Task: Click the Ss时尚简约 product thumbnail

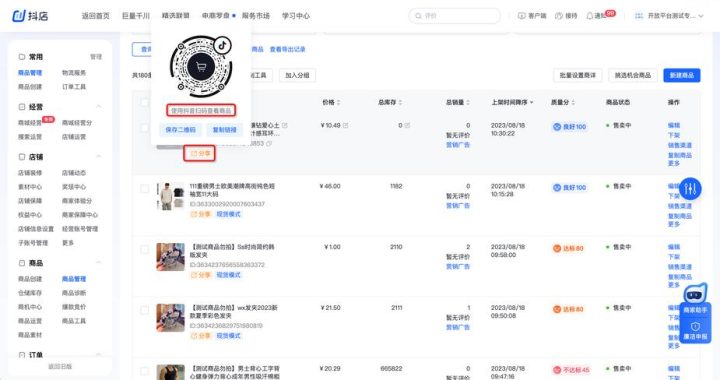Action: pyautogui.click(x=170, y=257)
